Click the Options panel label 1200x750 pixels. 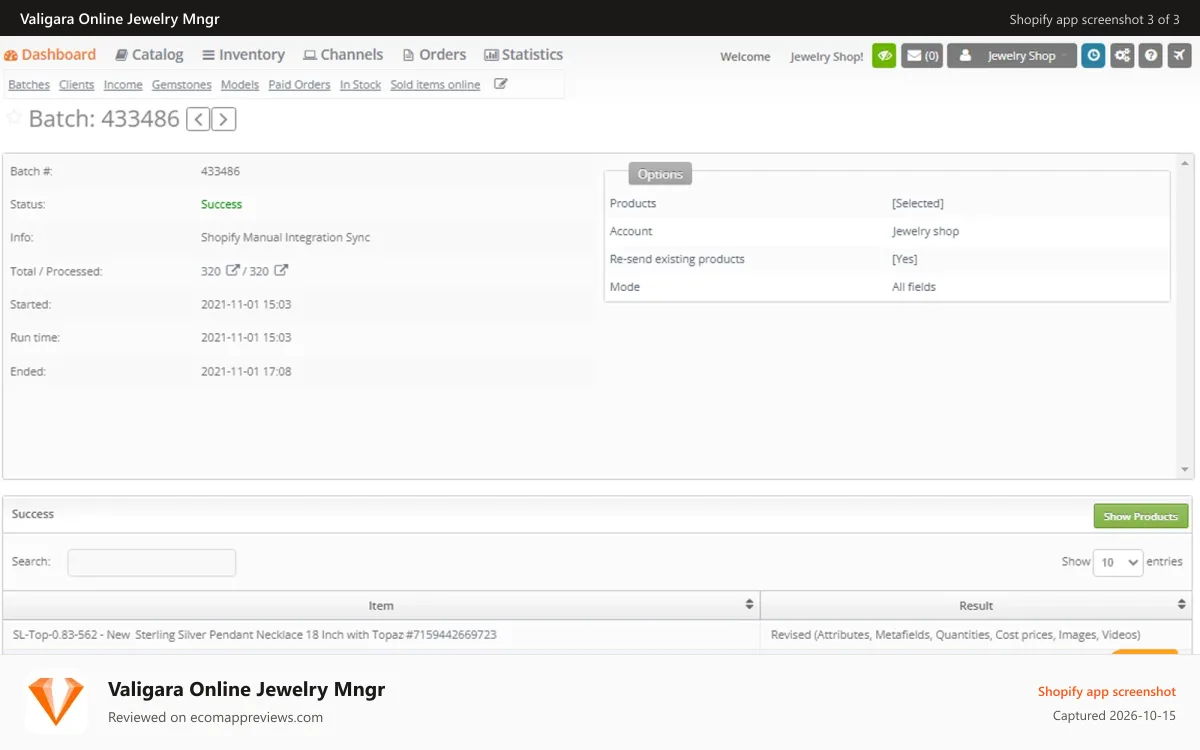tap(660, 174)
